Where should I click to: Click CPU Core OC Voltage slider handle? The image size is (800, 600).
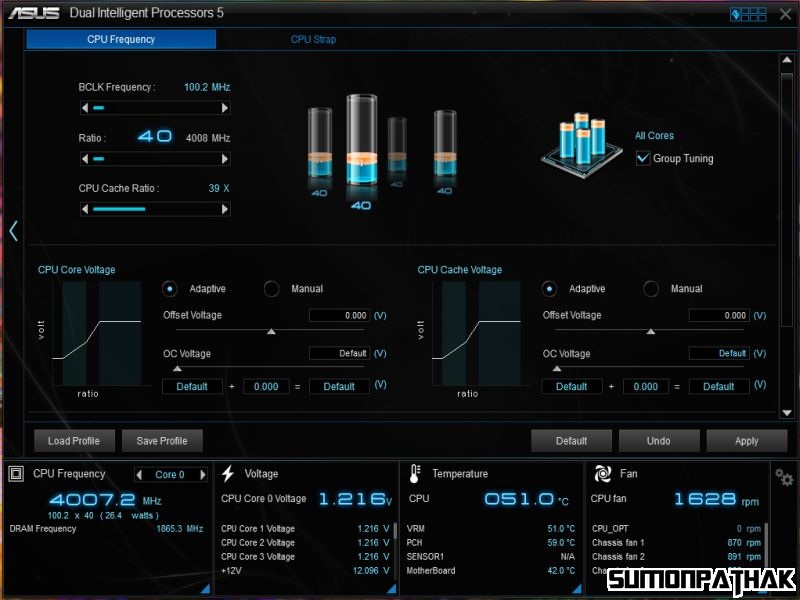tap(177, 368)
